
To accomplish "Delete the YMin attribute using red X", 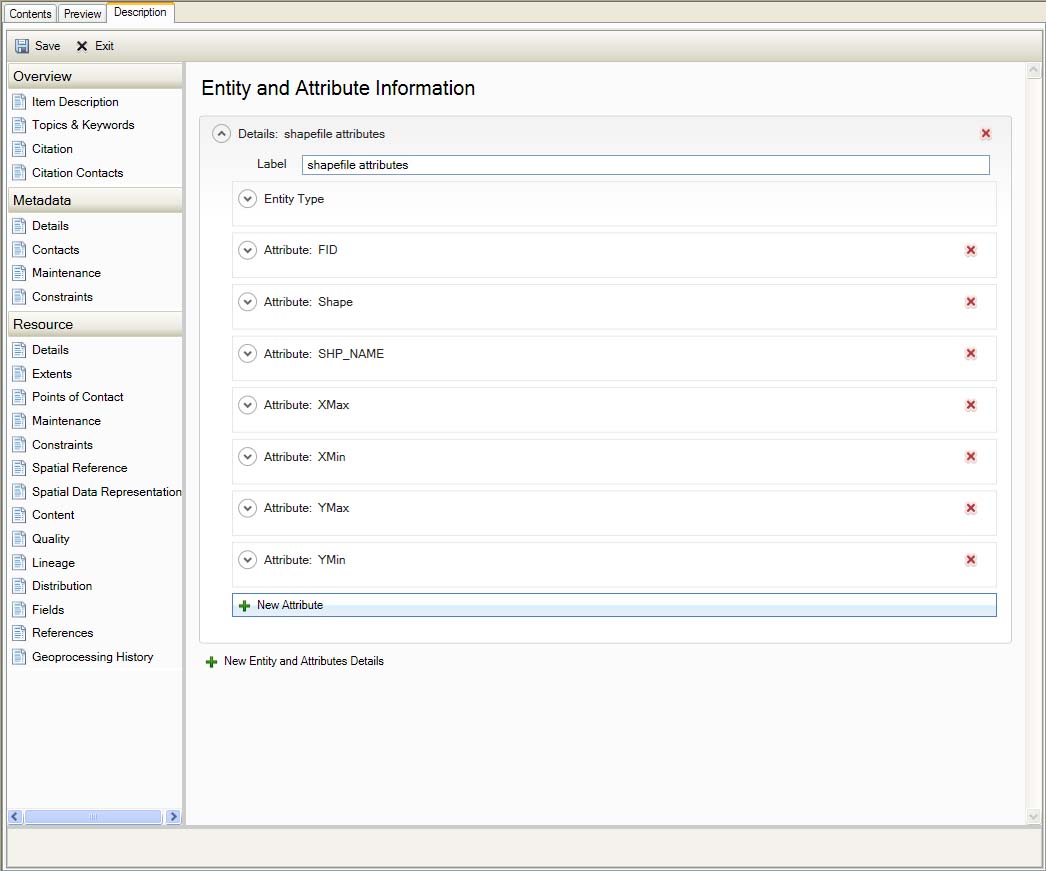I will click(x=970, y=560).
